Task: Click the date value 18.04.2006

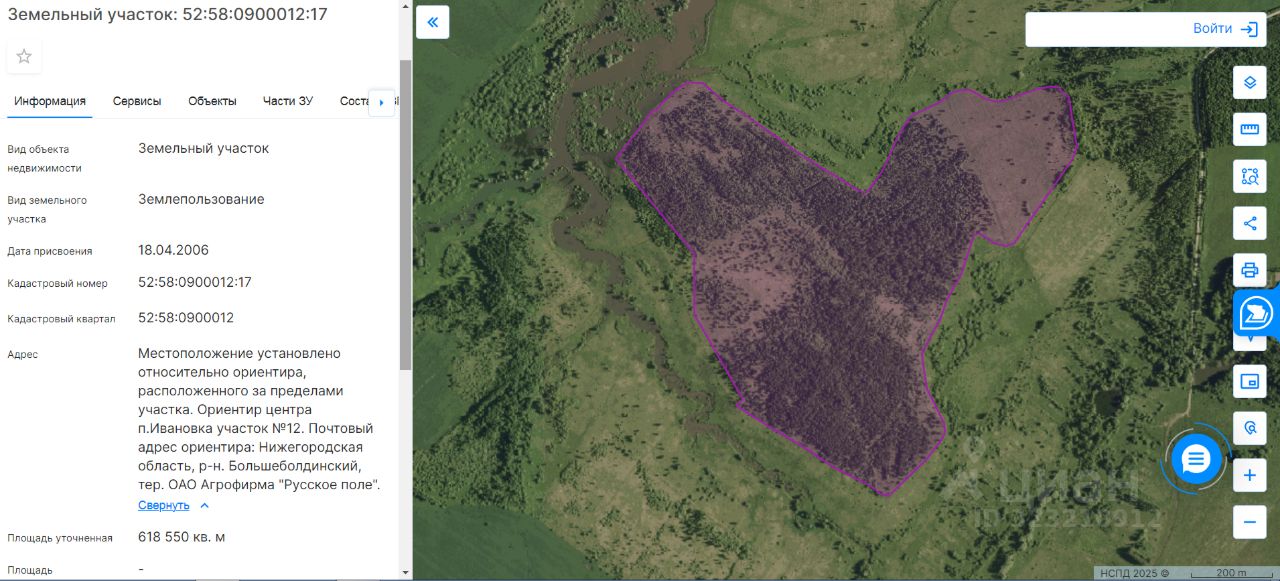Action: pyautogui.click(x=173, y=249)
